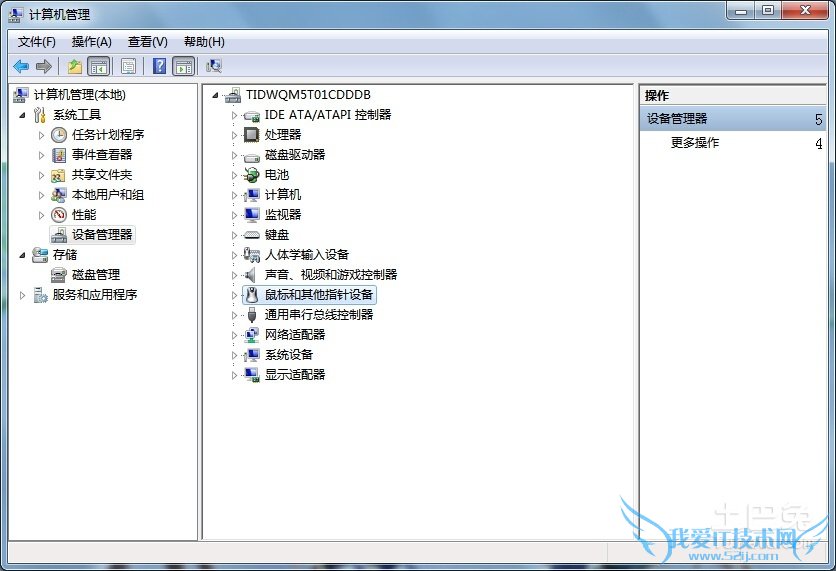Select the 系统设备 label
The height and width of the screenshot is (571, 836).
coord(289,355)
